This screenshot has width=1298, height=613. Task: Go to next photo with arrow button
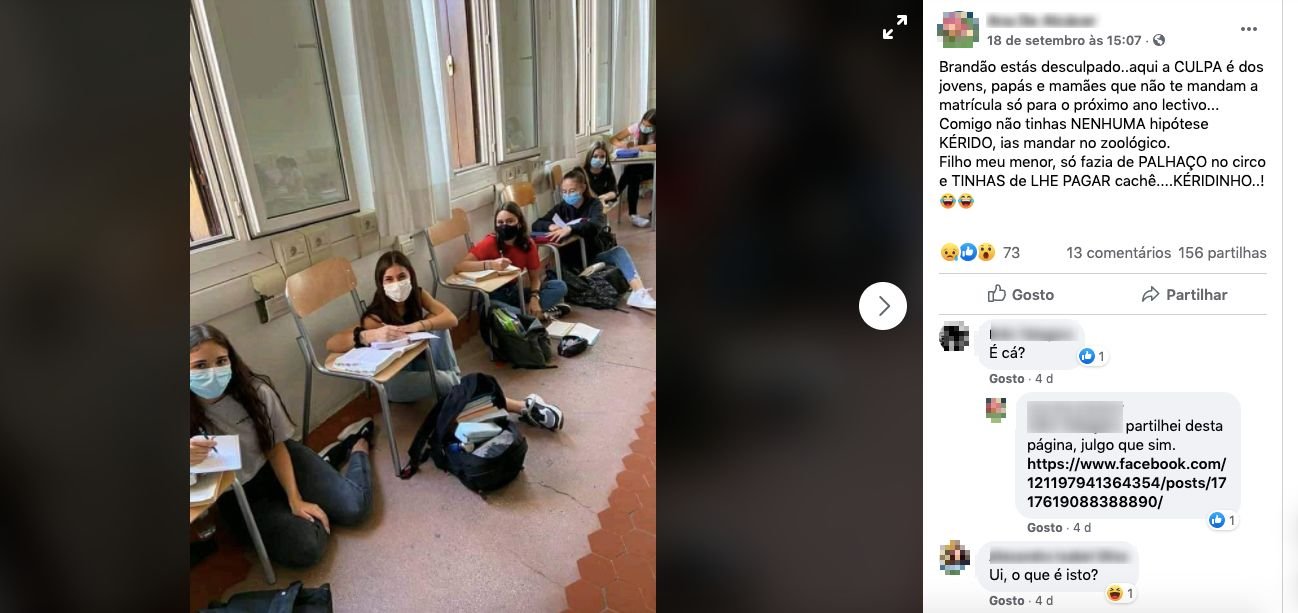tap(883, 306)
